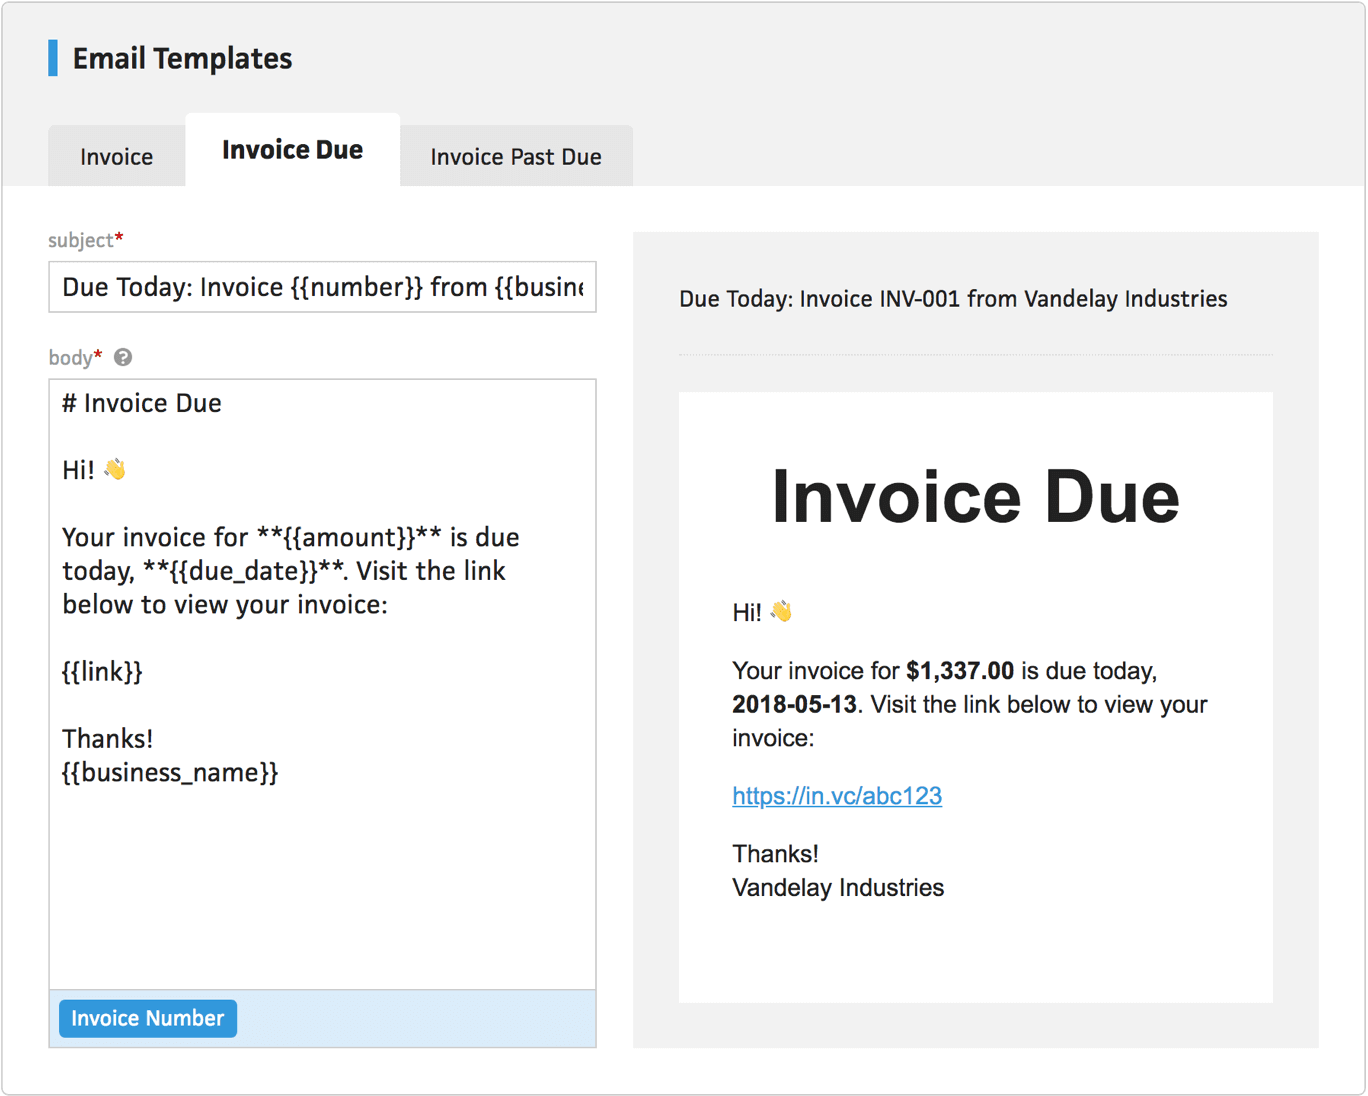Screen dimensions: 1368x1096
Task: Click the waving hand emoji in the body editor
Action: tap(113, 468)
